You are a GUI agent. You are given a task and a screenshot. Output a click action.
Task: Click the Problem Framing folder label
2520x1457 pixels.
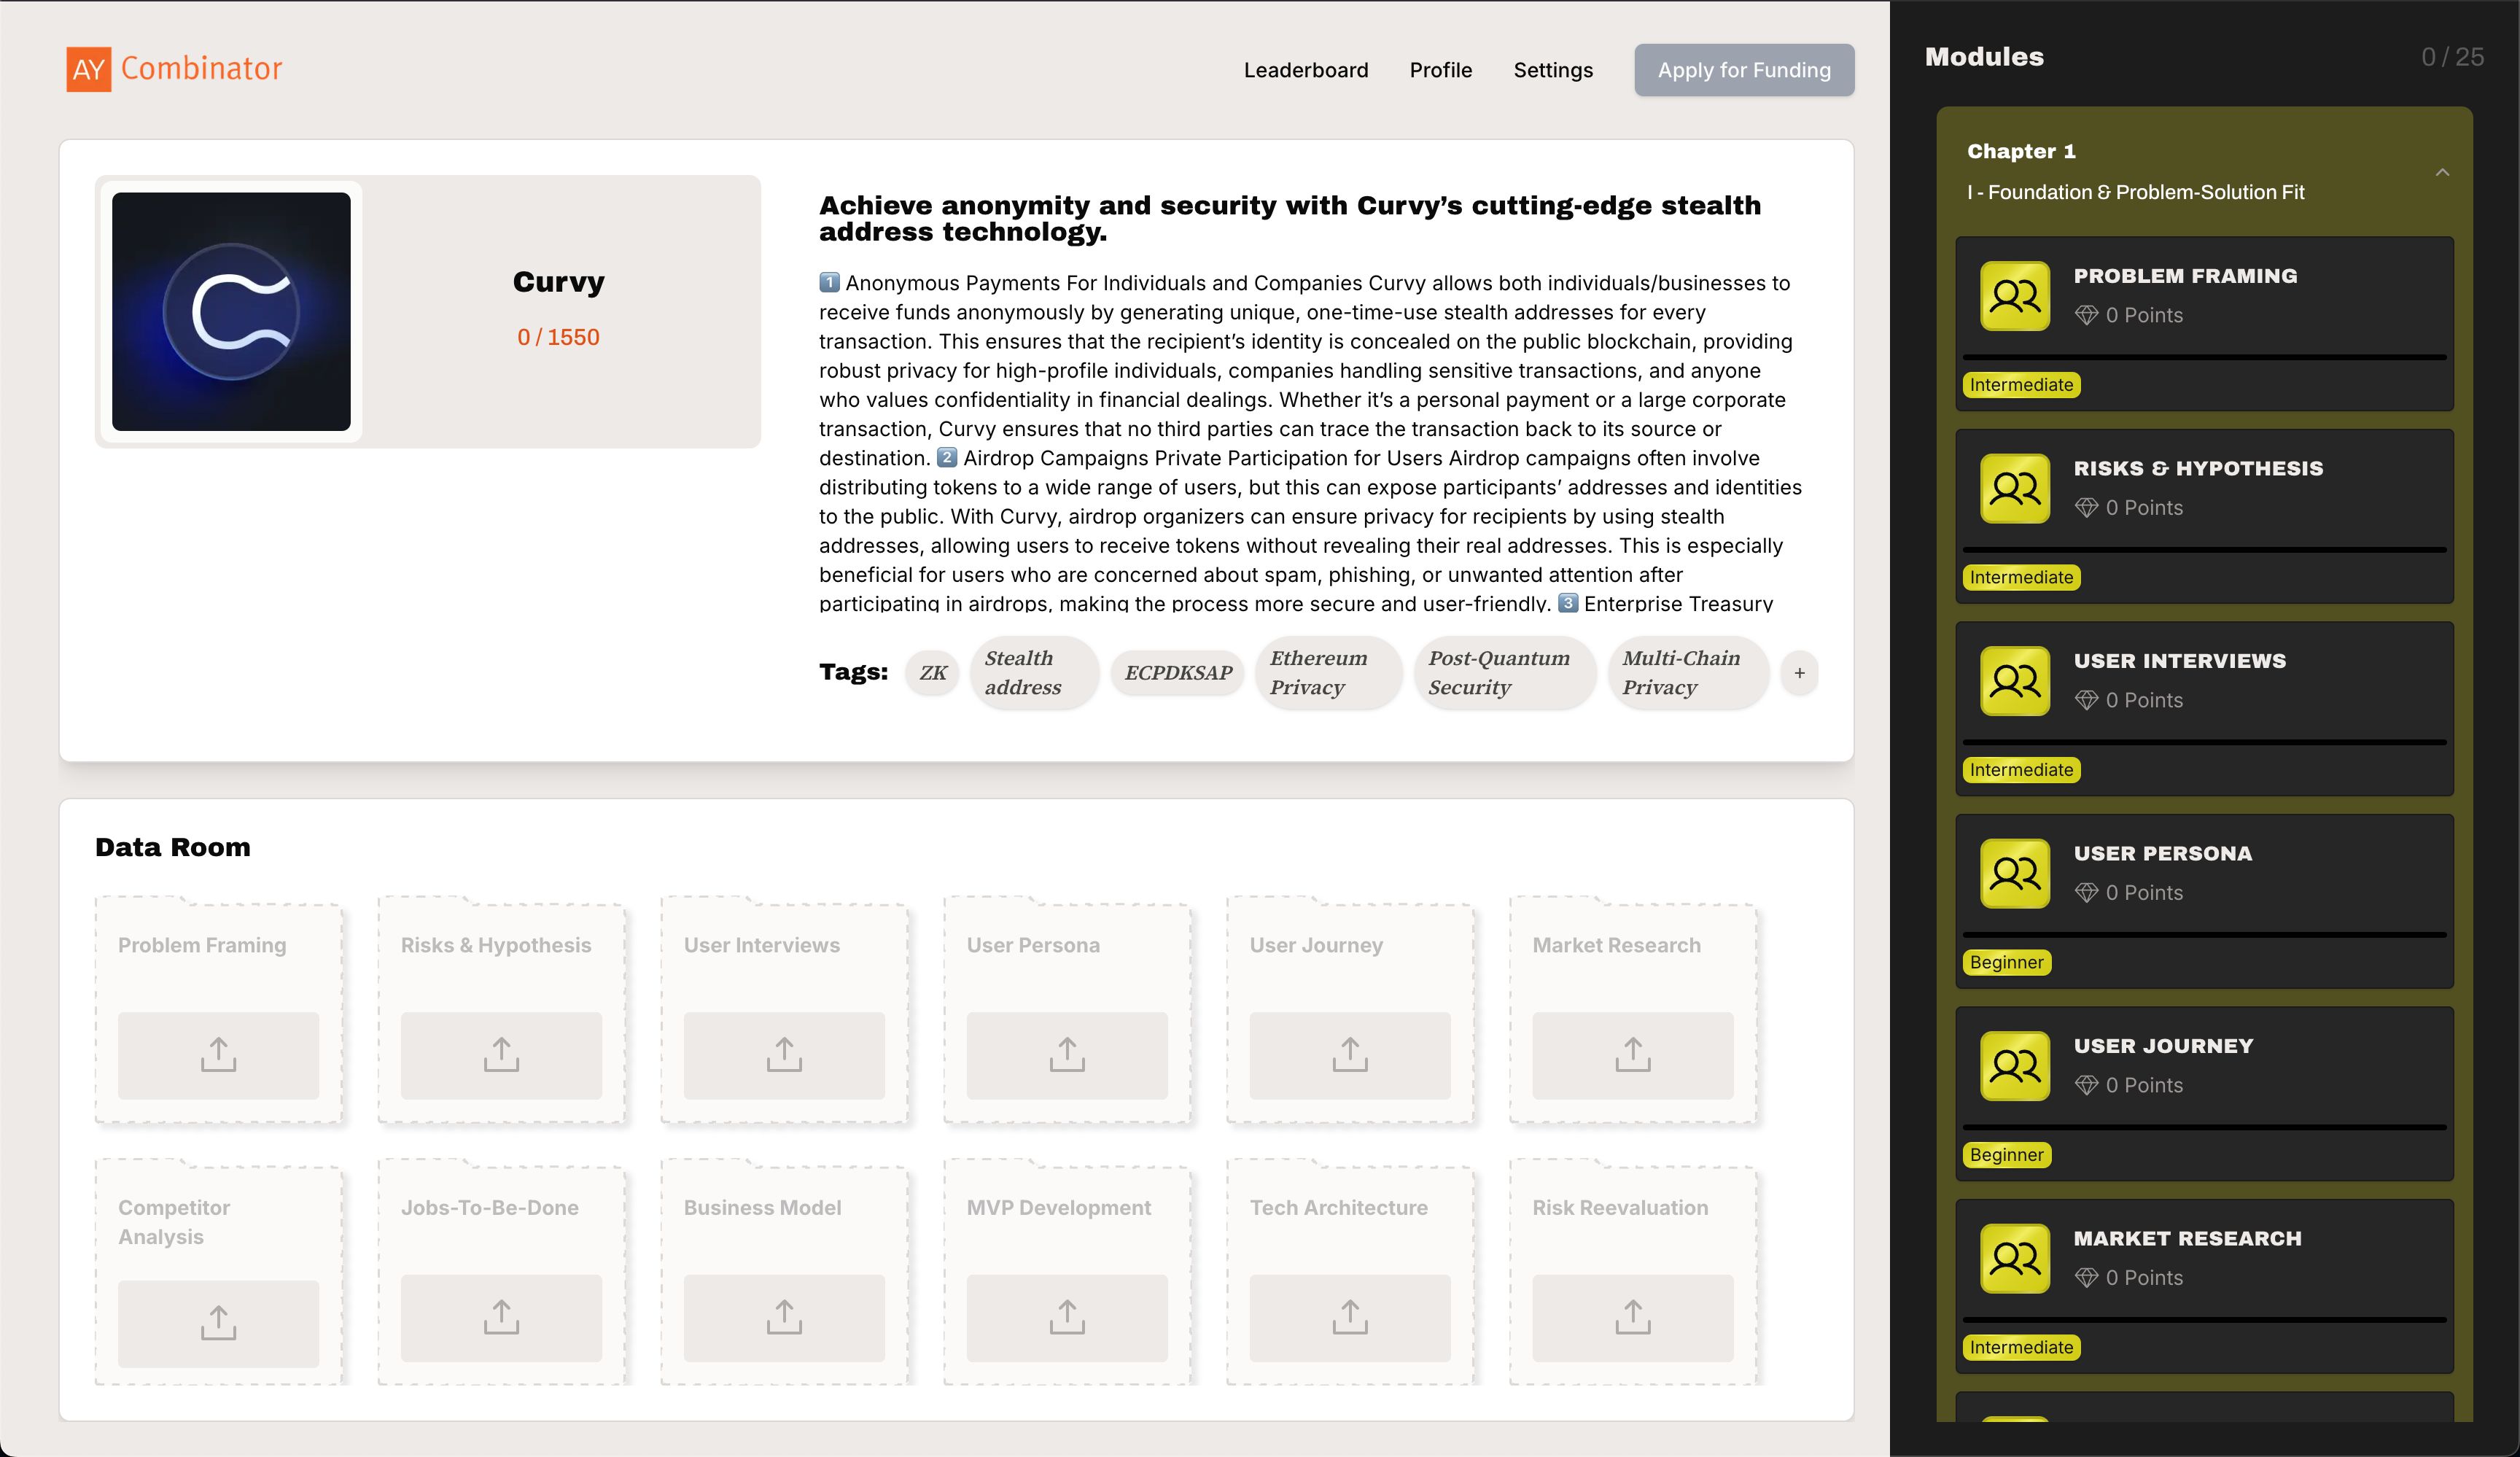(202, 945)
